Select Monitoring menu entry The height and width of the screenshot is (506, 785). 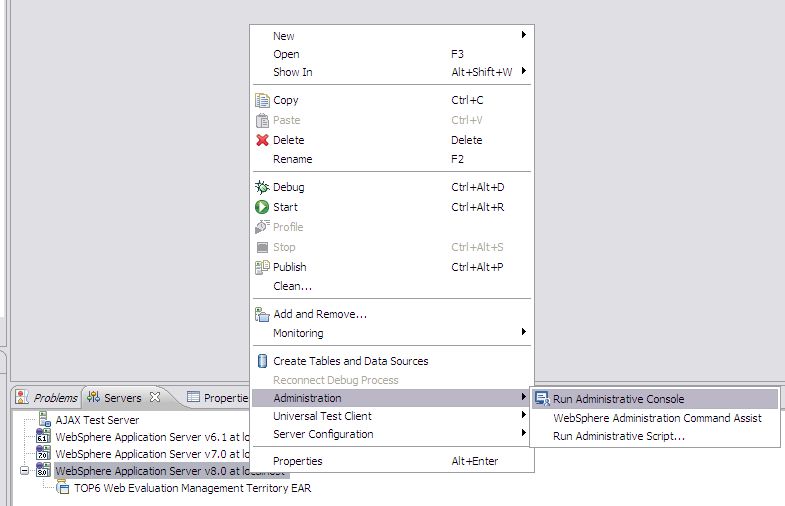tap(393, 333)
